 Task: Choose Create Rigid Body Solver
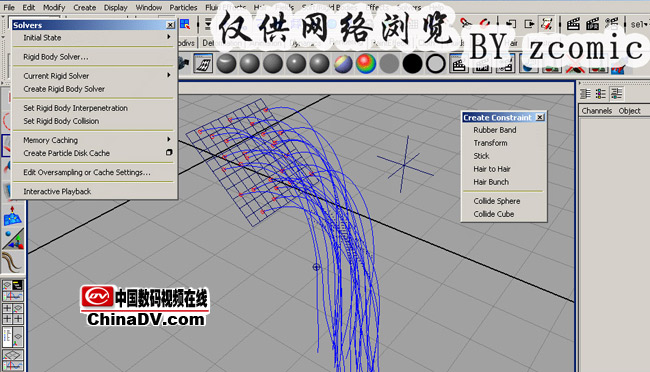pyautogui.click(x=95, y=89)
